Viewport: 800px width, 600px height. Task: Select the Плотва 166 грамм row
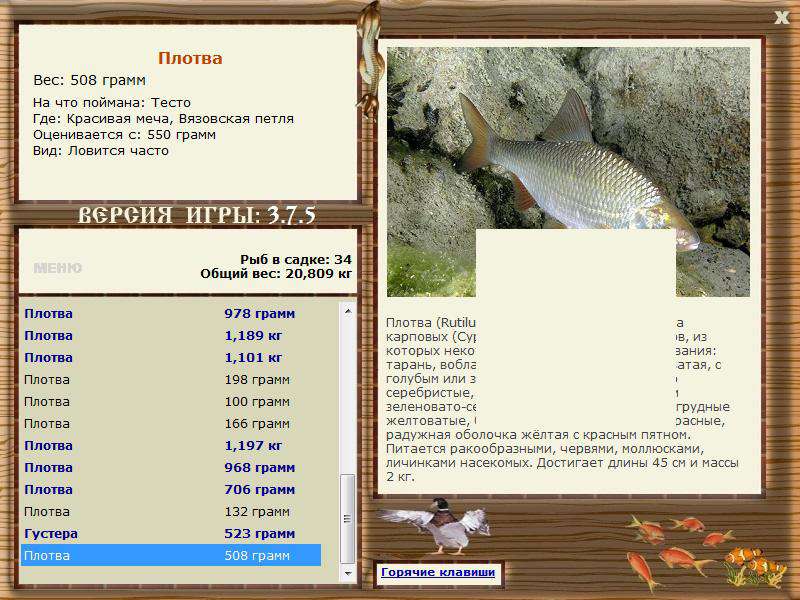[171, 423]
